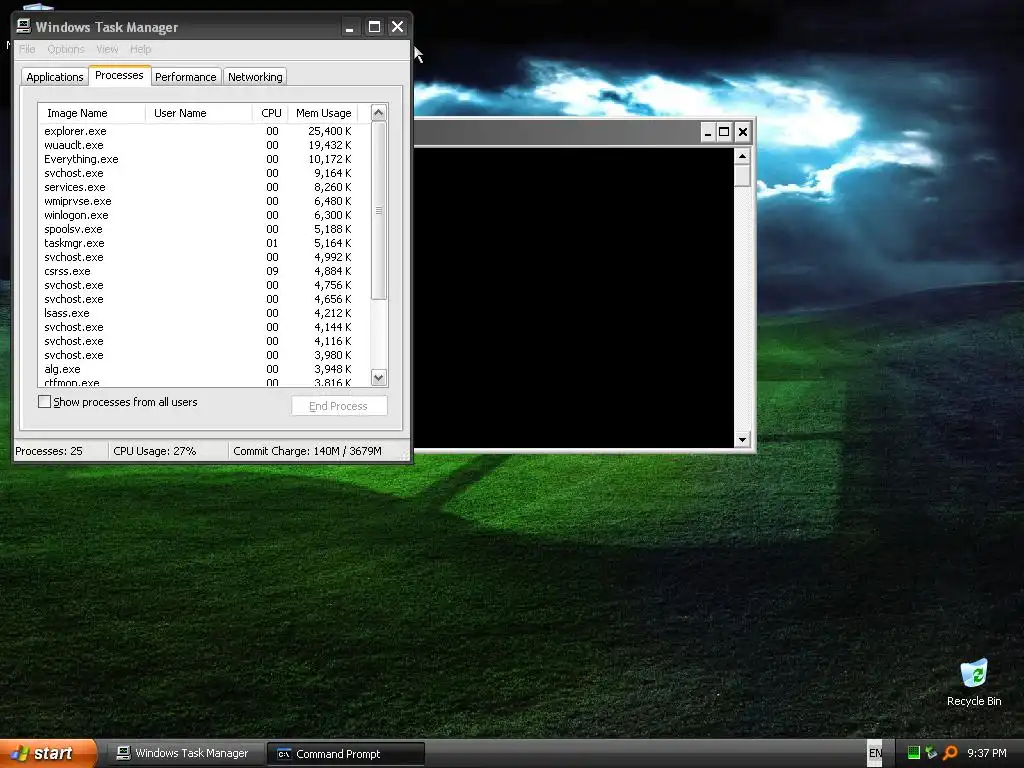Select the services.exe process row

click(x=204, y=187)
